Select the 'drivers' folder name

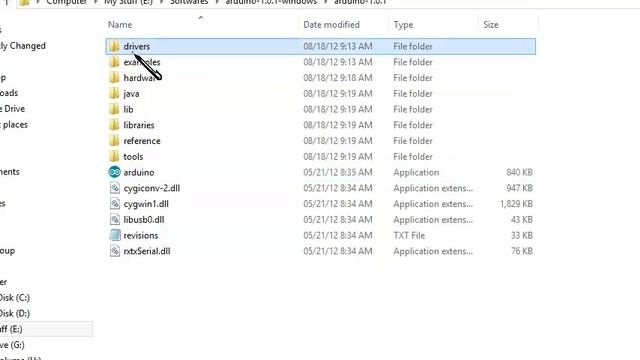pyautogui.click(x=137, y=46)
